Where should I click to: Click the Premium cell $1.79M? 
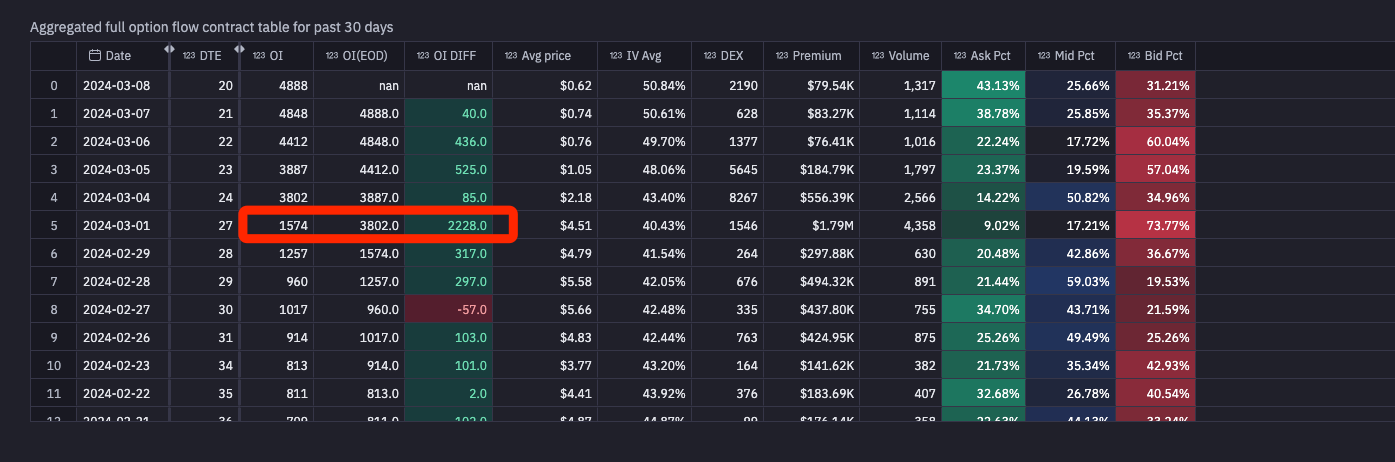(x=812, y=226)
